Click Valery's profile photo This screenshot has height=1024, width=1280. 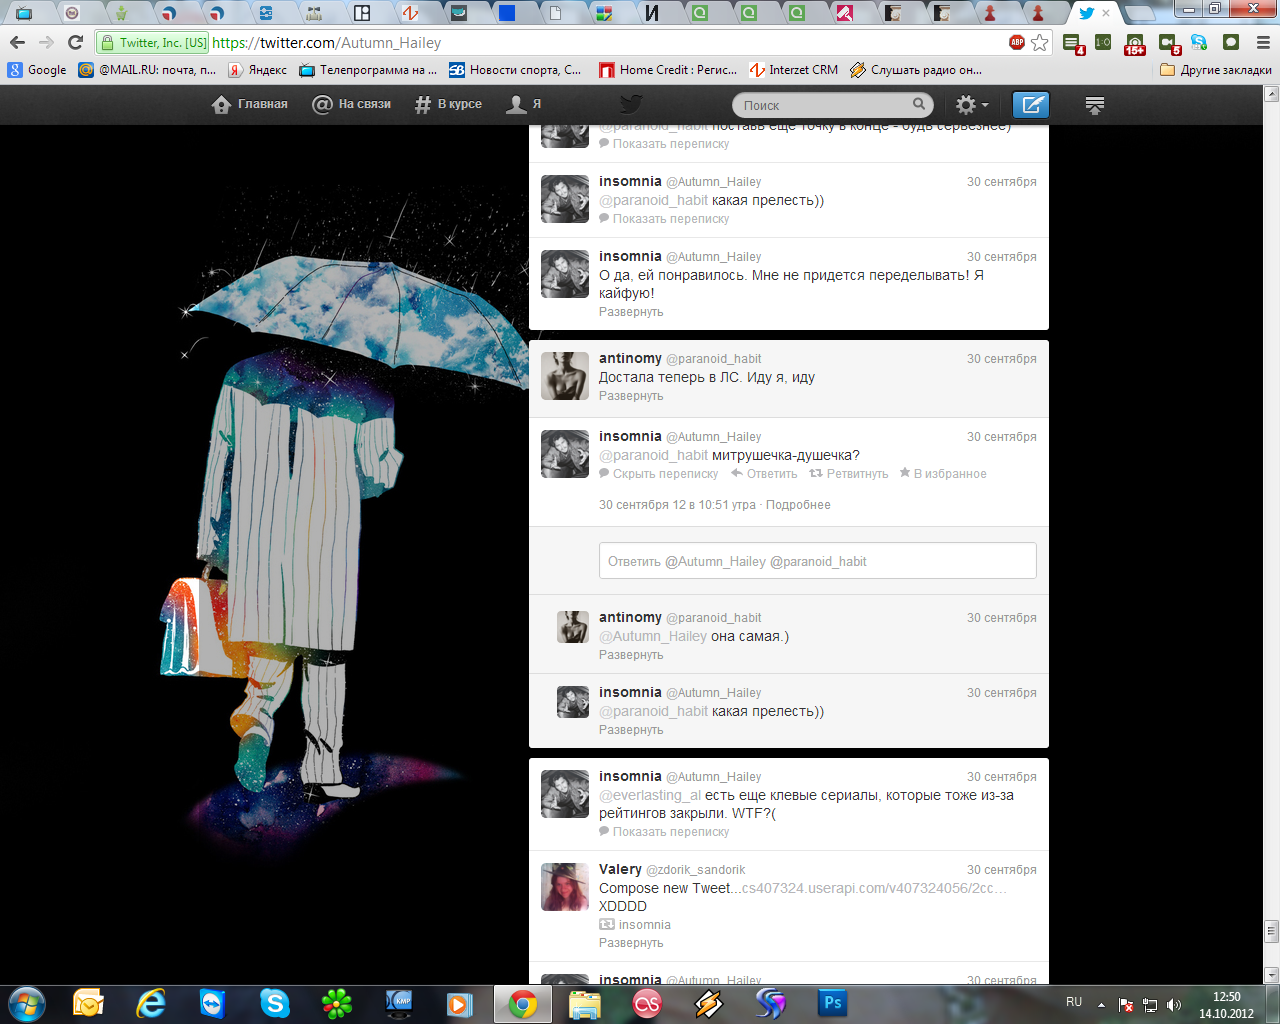[x=565, y=887]
